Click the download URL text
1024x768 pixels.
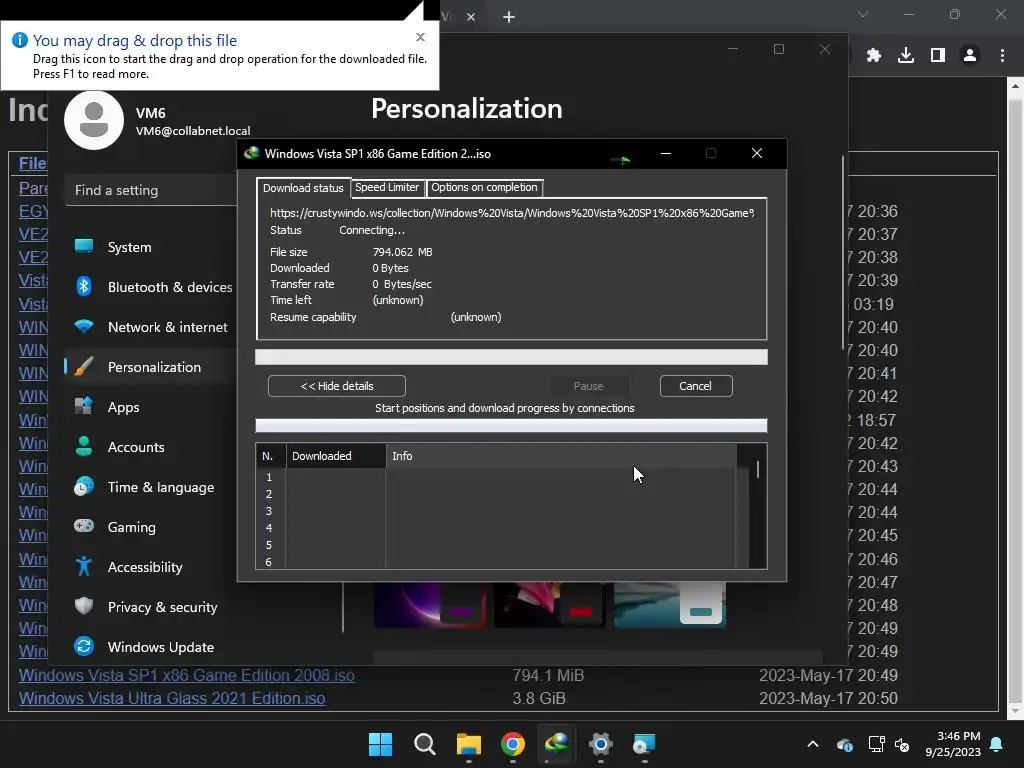[512, 213]
